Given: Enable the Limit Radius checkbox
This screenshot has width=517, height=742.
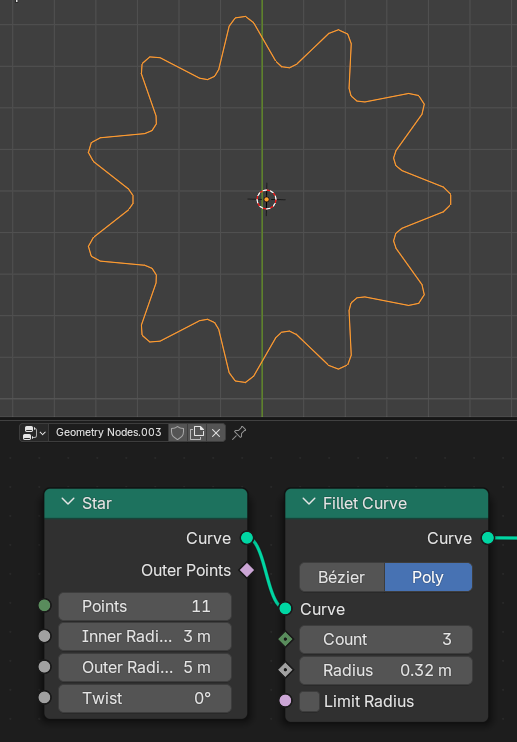Looking at the screenshot, I should [x=309, y=701].
